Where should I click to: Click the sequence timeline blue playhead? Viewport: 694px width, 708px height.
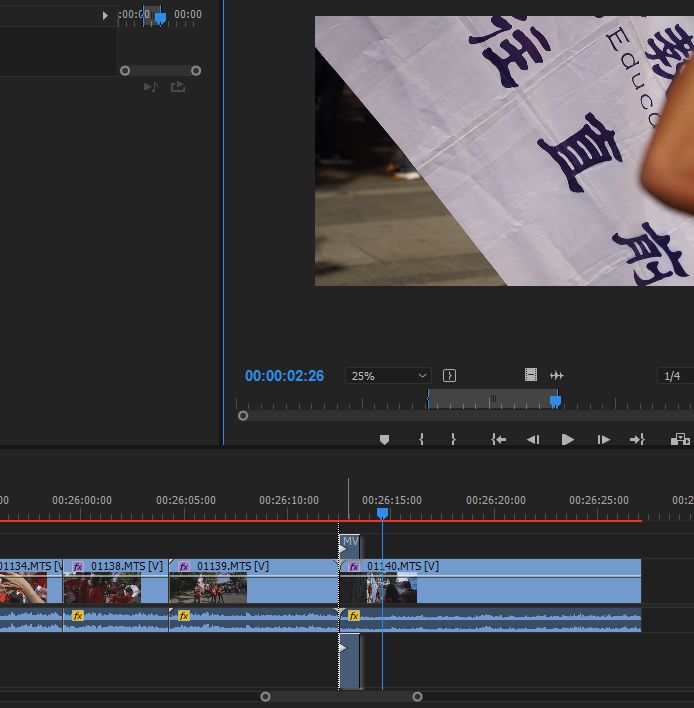coord(382,513)
